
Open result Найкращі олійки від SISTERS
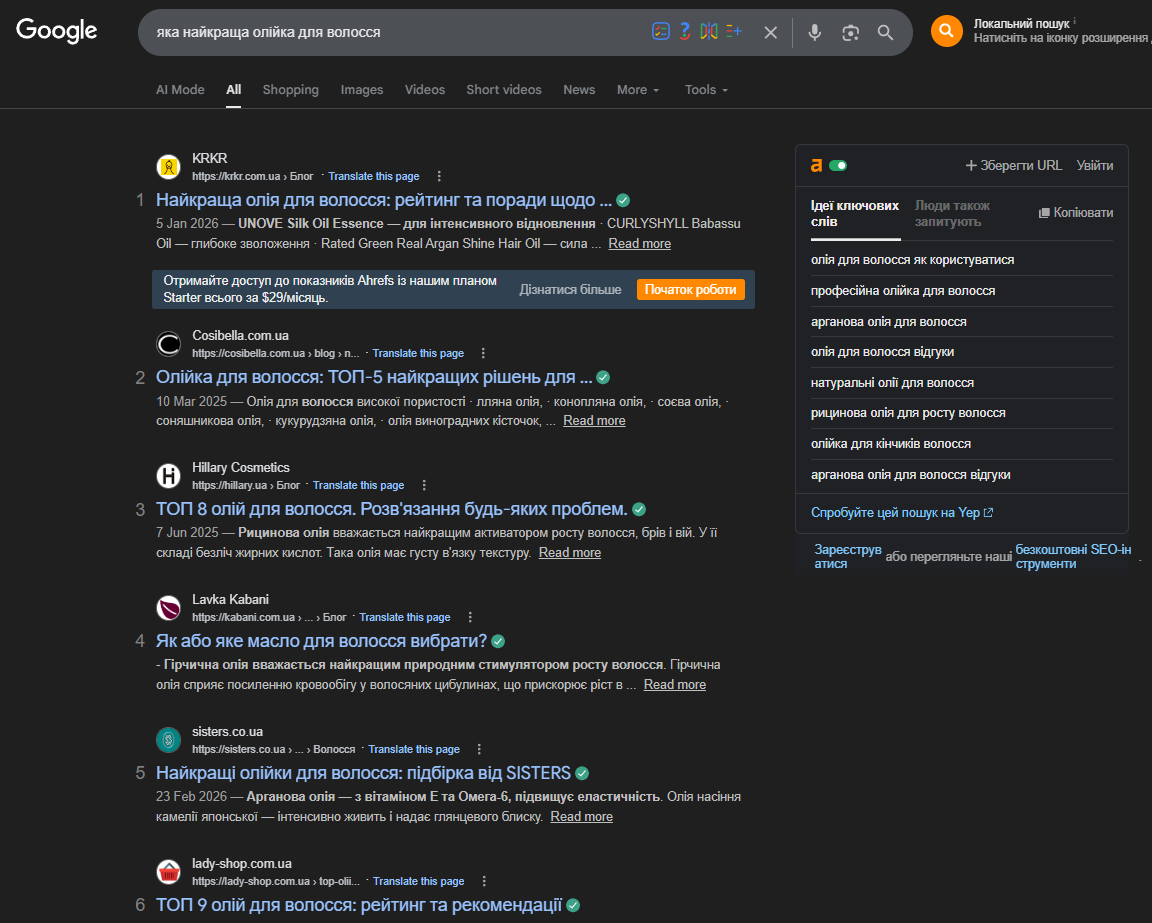click(x=363, y=773)
